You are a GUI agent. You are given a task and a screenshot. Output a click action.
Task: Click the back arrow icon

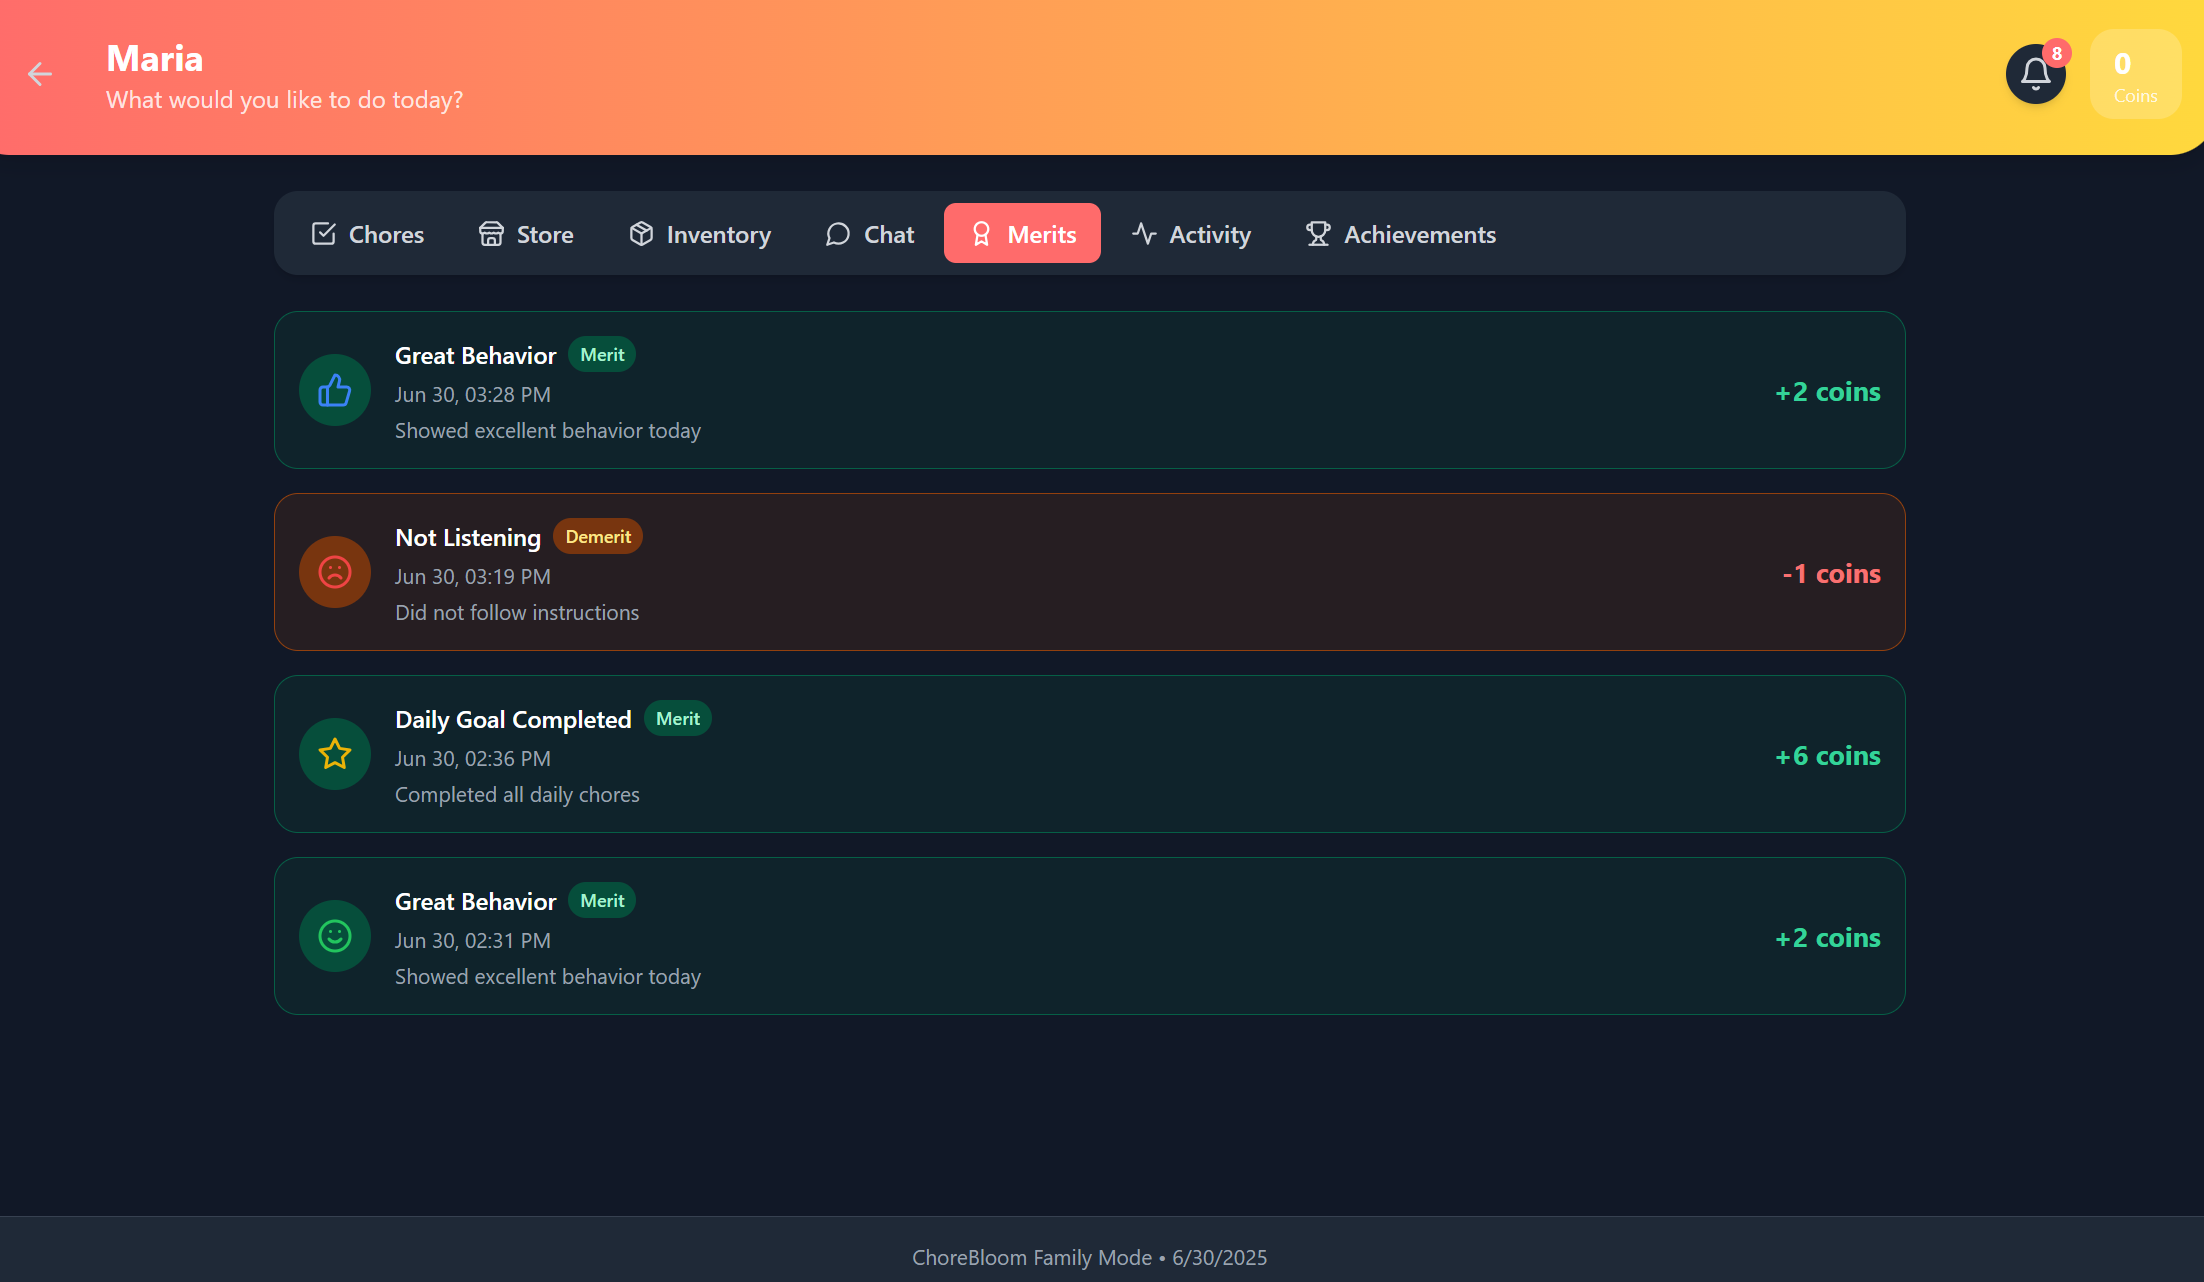[x=40, y=74]
